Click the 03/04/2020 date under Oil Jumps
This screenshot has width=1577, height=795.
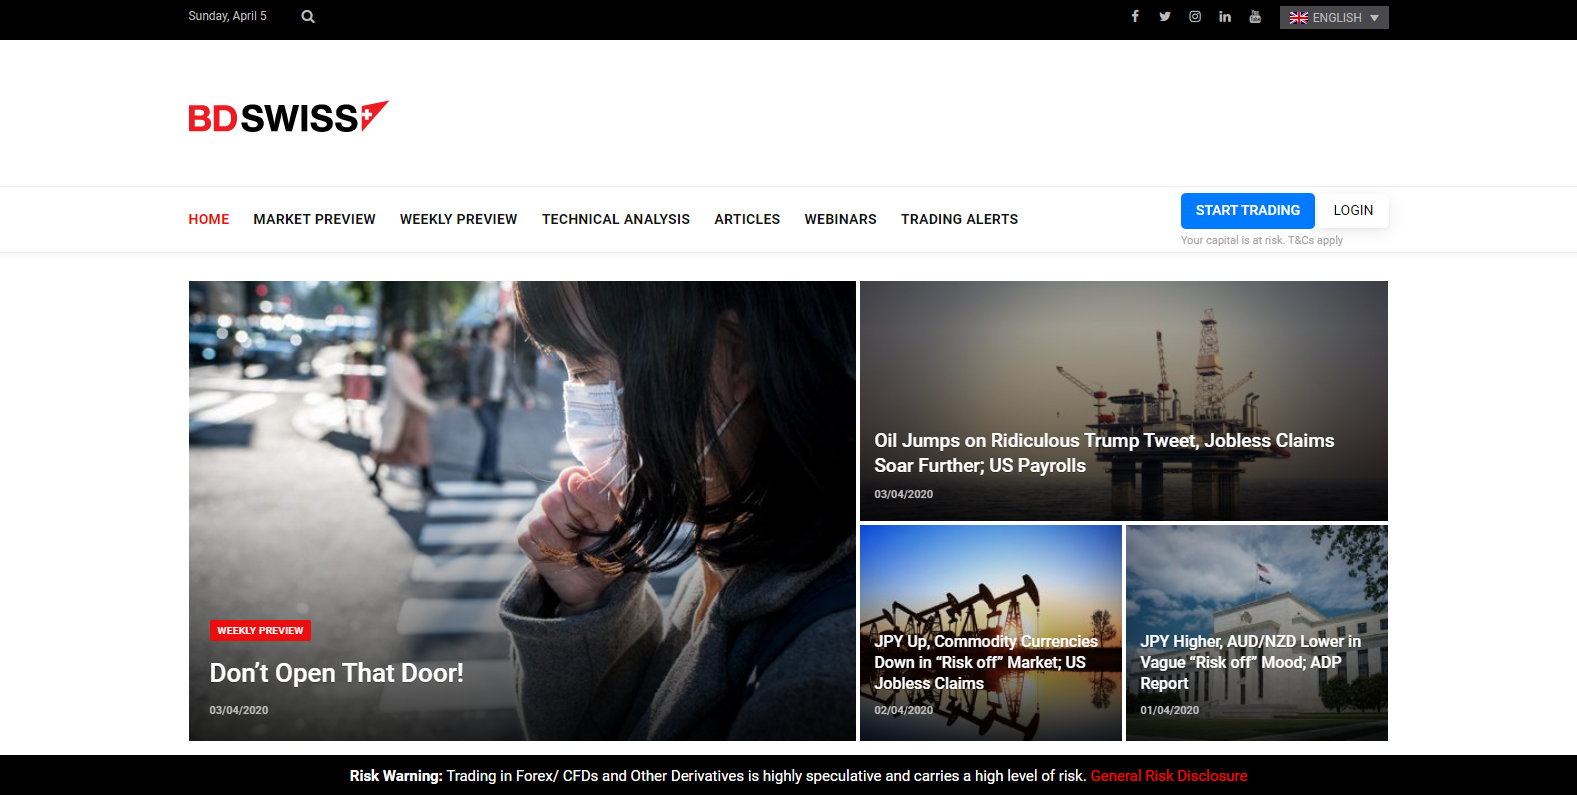[x=904, y=494]
